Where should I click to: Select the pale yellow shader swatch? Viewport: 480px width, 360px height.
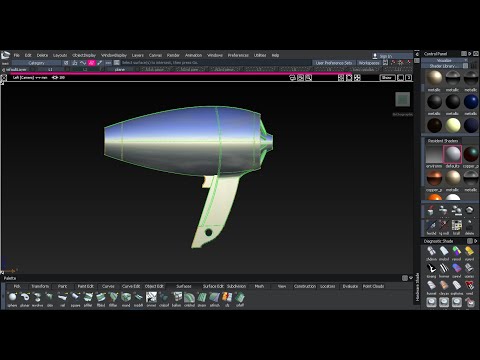coord(453,125)
